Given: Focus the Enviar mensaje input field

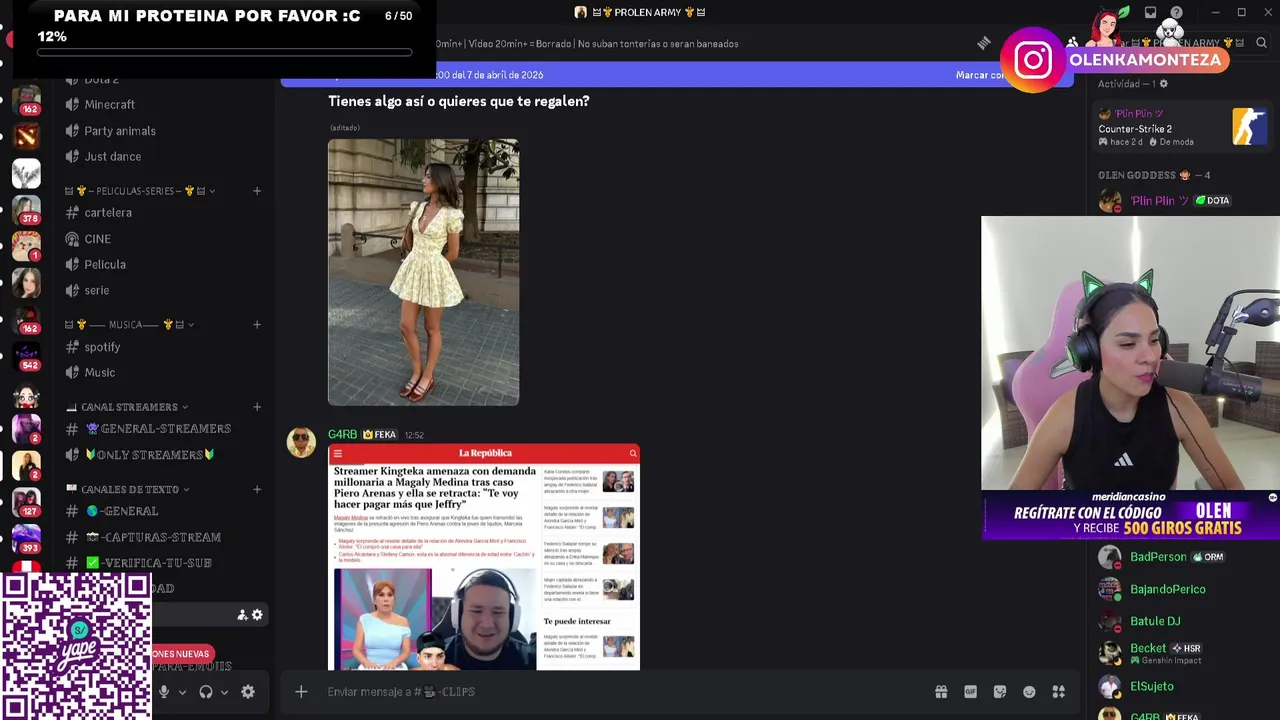Looking at the screenshot, I should [620, 692].
